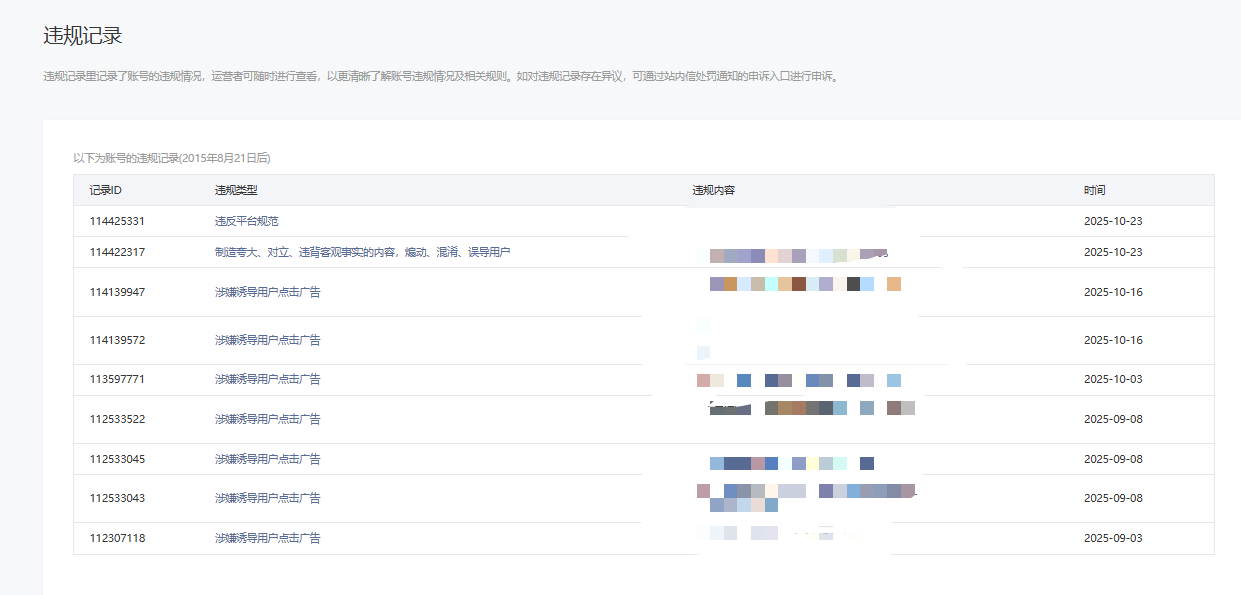The height and width of the screenshot is (595, 1241).
Task: Open violation type link in row 112533522
Action: tap(267, 419)
